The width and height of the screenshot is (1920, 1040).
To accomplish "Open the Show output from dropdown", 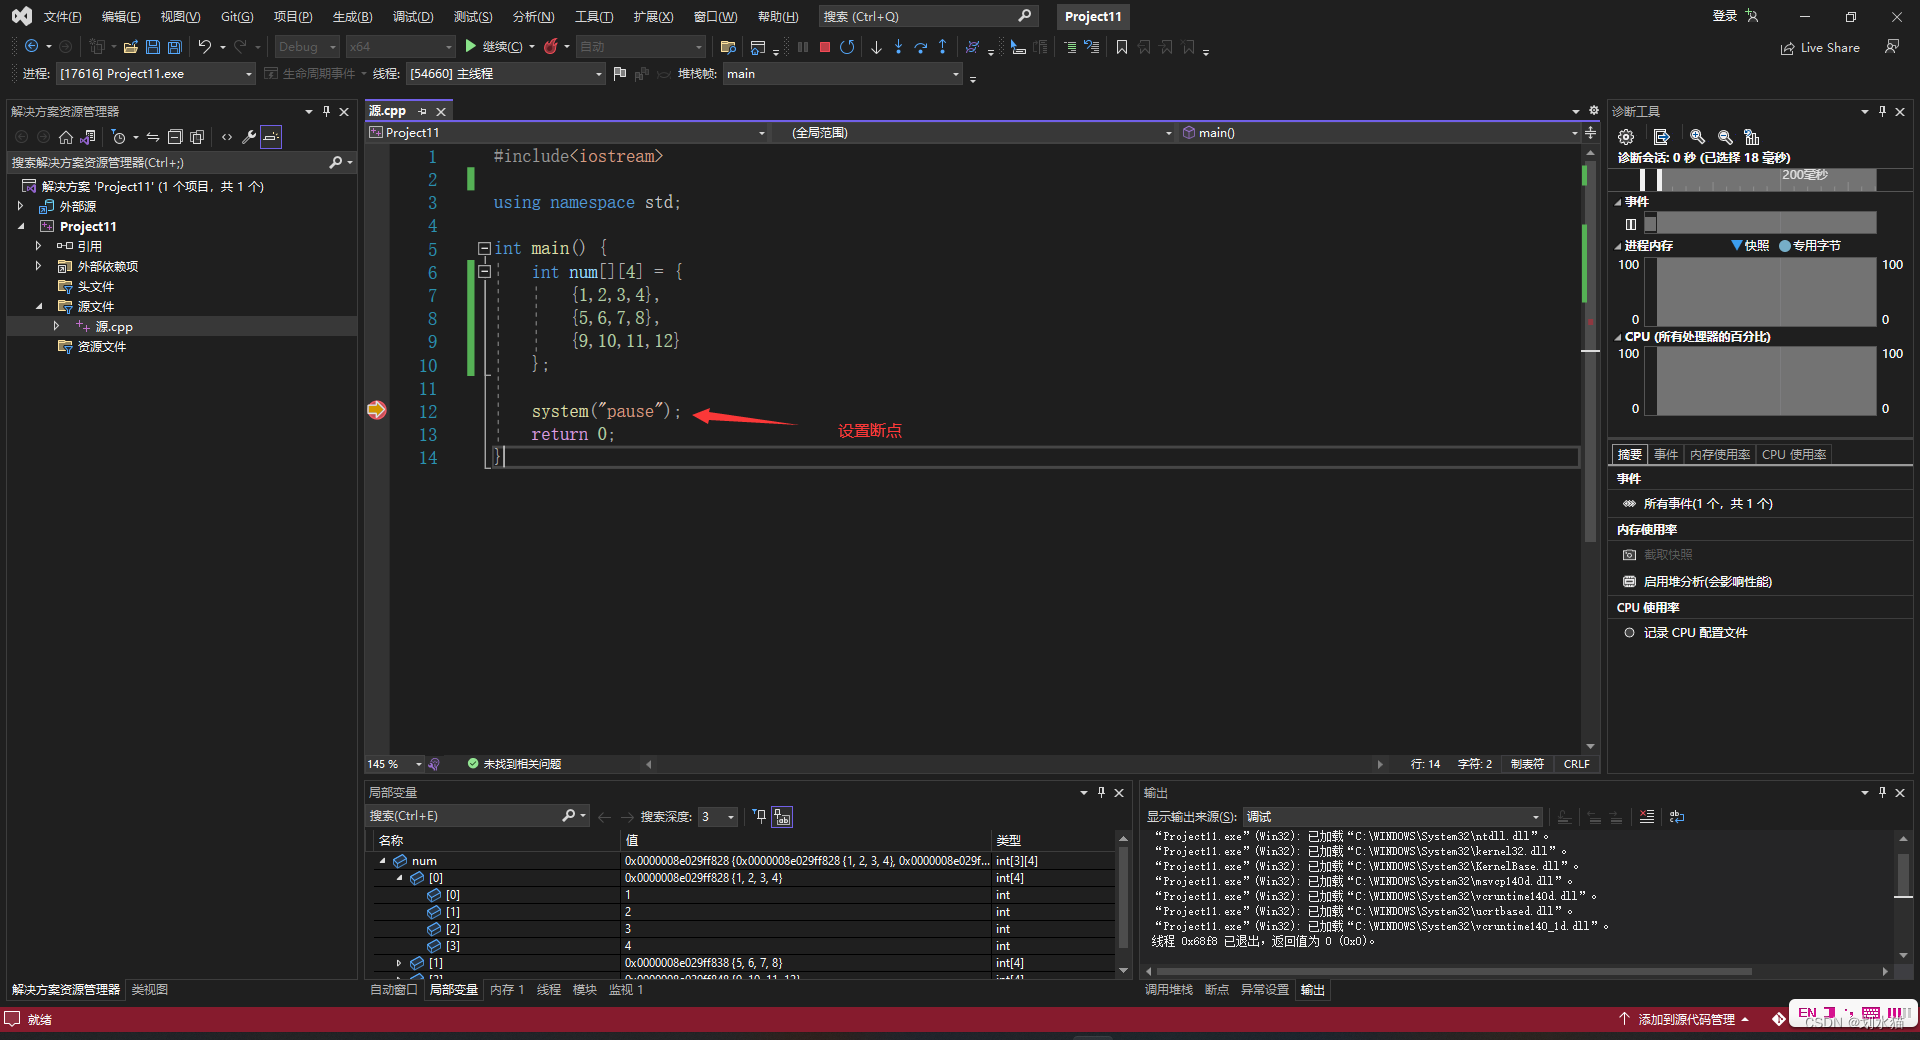I will 1393,817.
